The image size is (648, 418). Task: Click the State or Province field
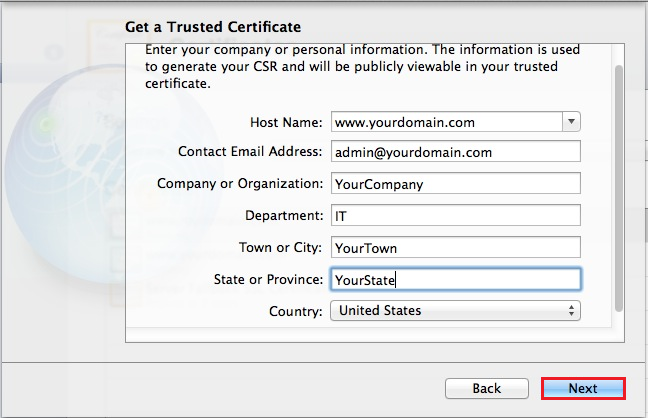coord(455,280)
